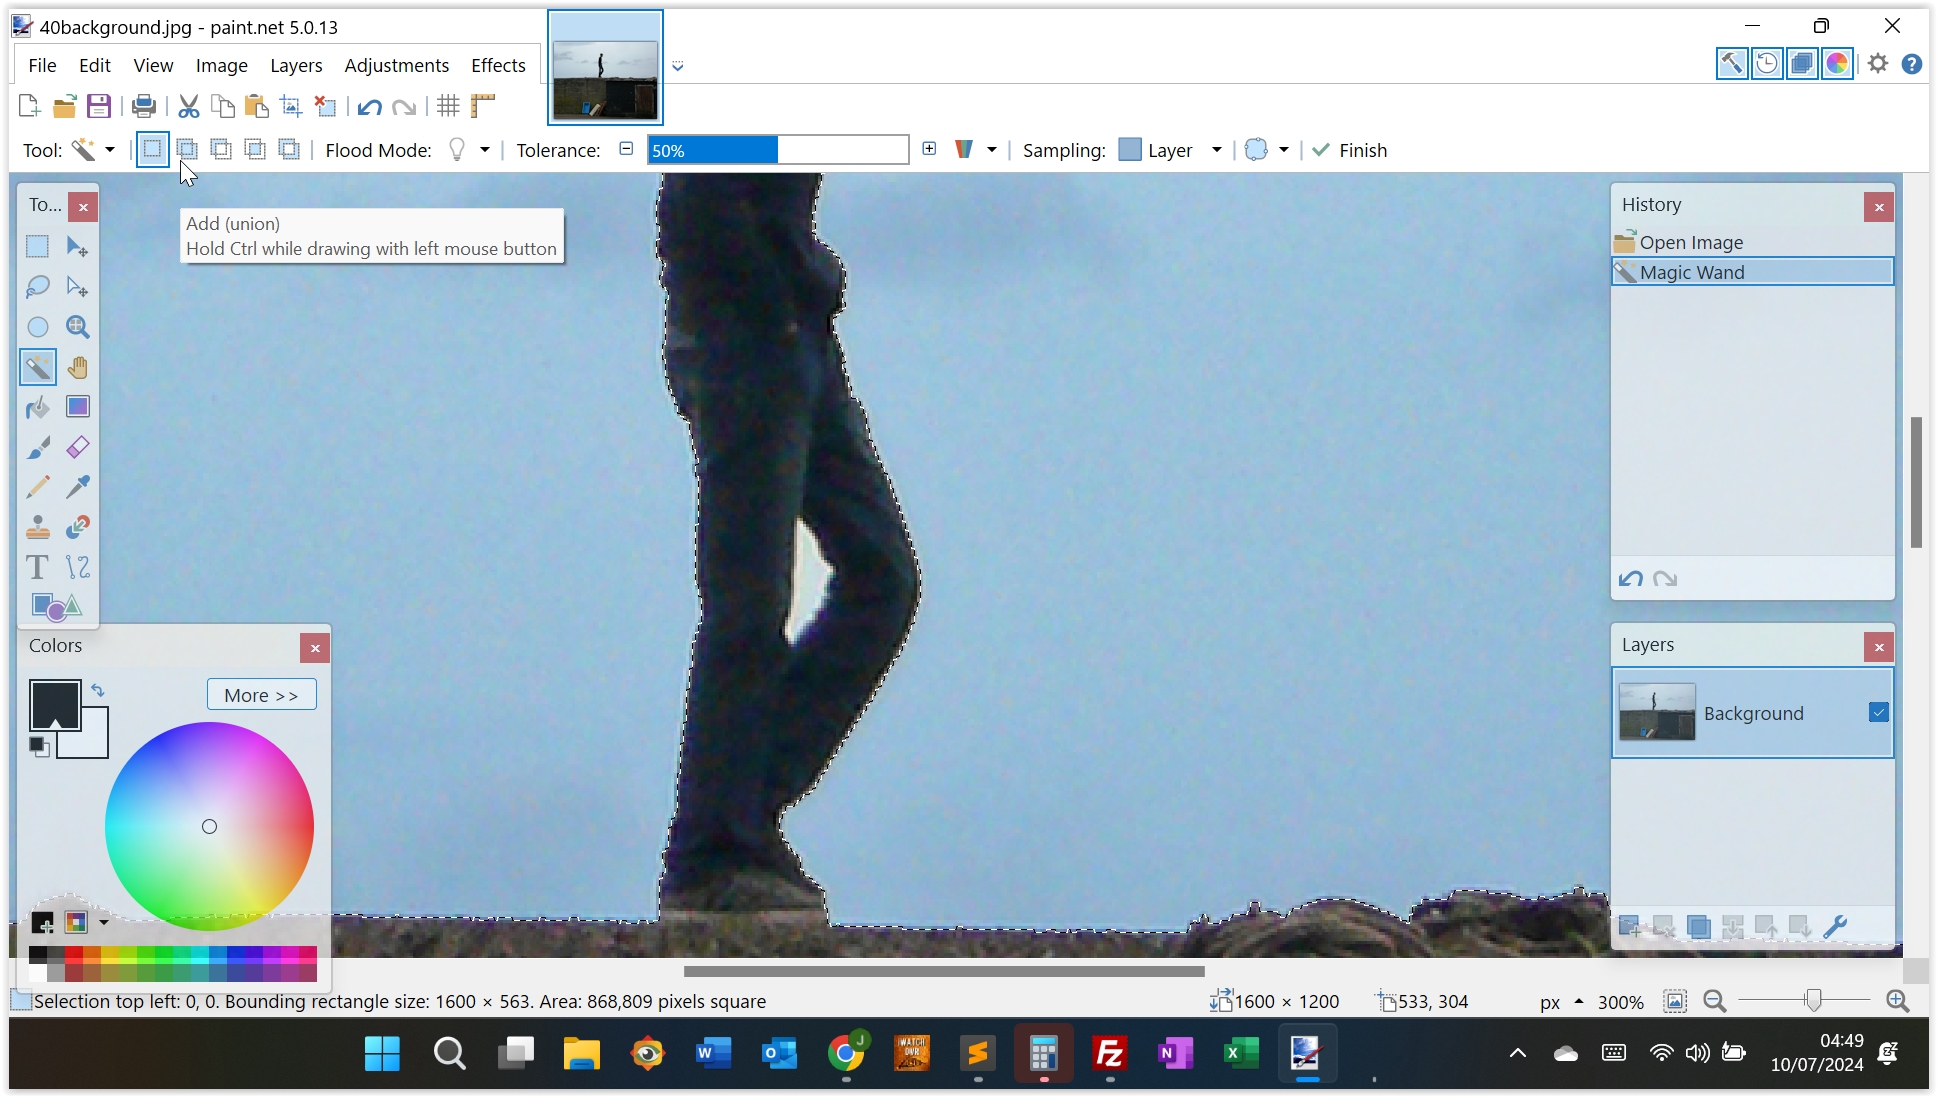Select the Lasso Select tool
The width and height of the screenshot is (1937, 1097).
pos(37,287)
